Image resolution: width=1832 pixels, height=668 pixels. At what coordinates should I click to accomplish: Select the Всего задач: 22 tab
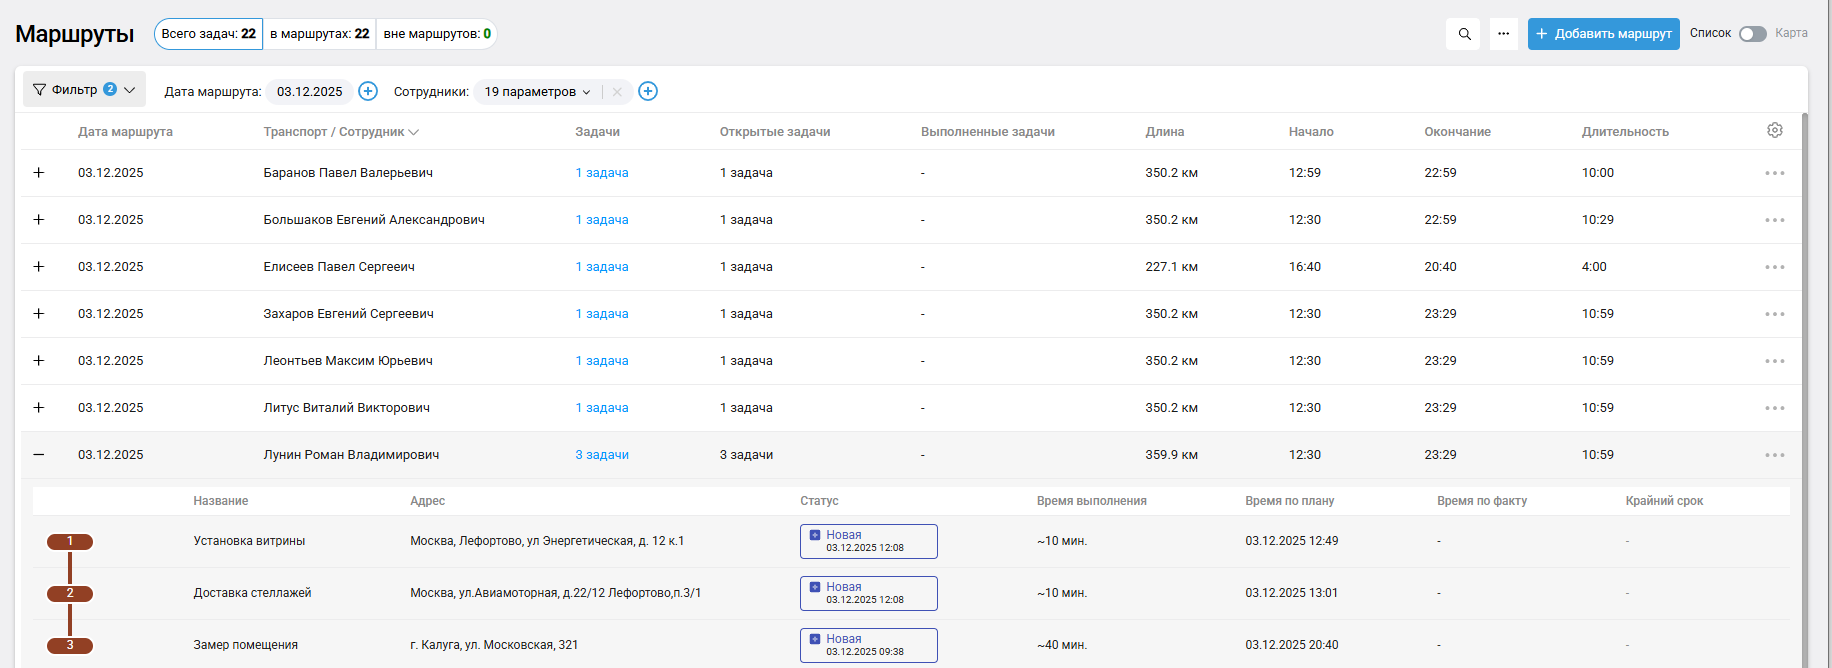pos(208,34)
